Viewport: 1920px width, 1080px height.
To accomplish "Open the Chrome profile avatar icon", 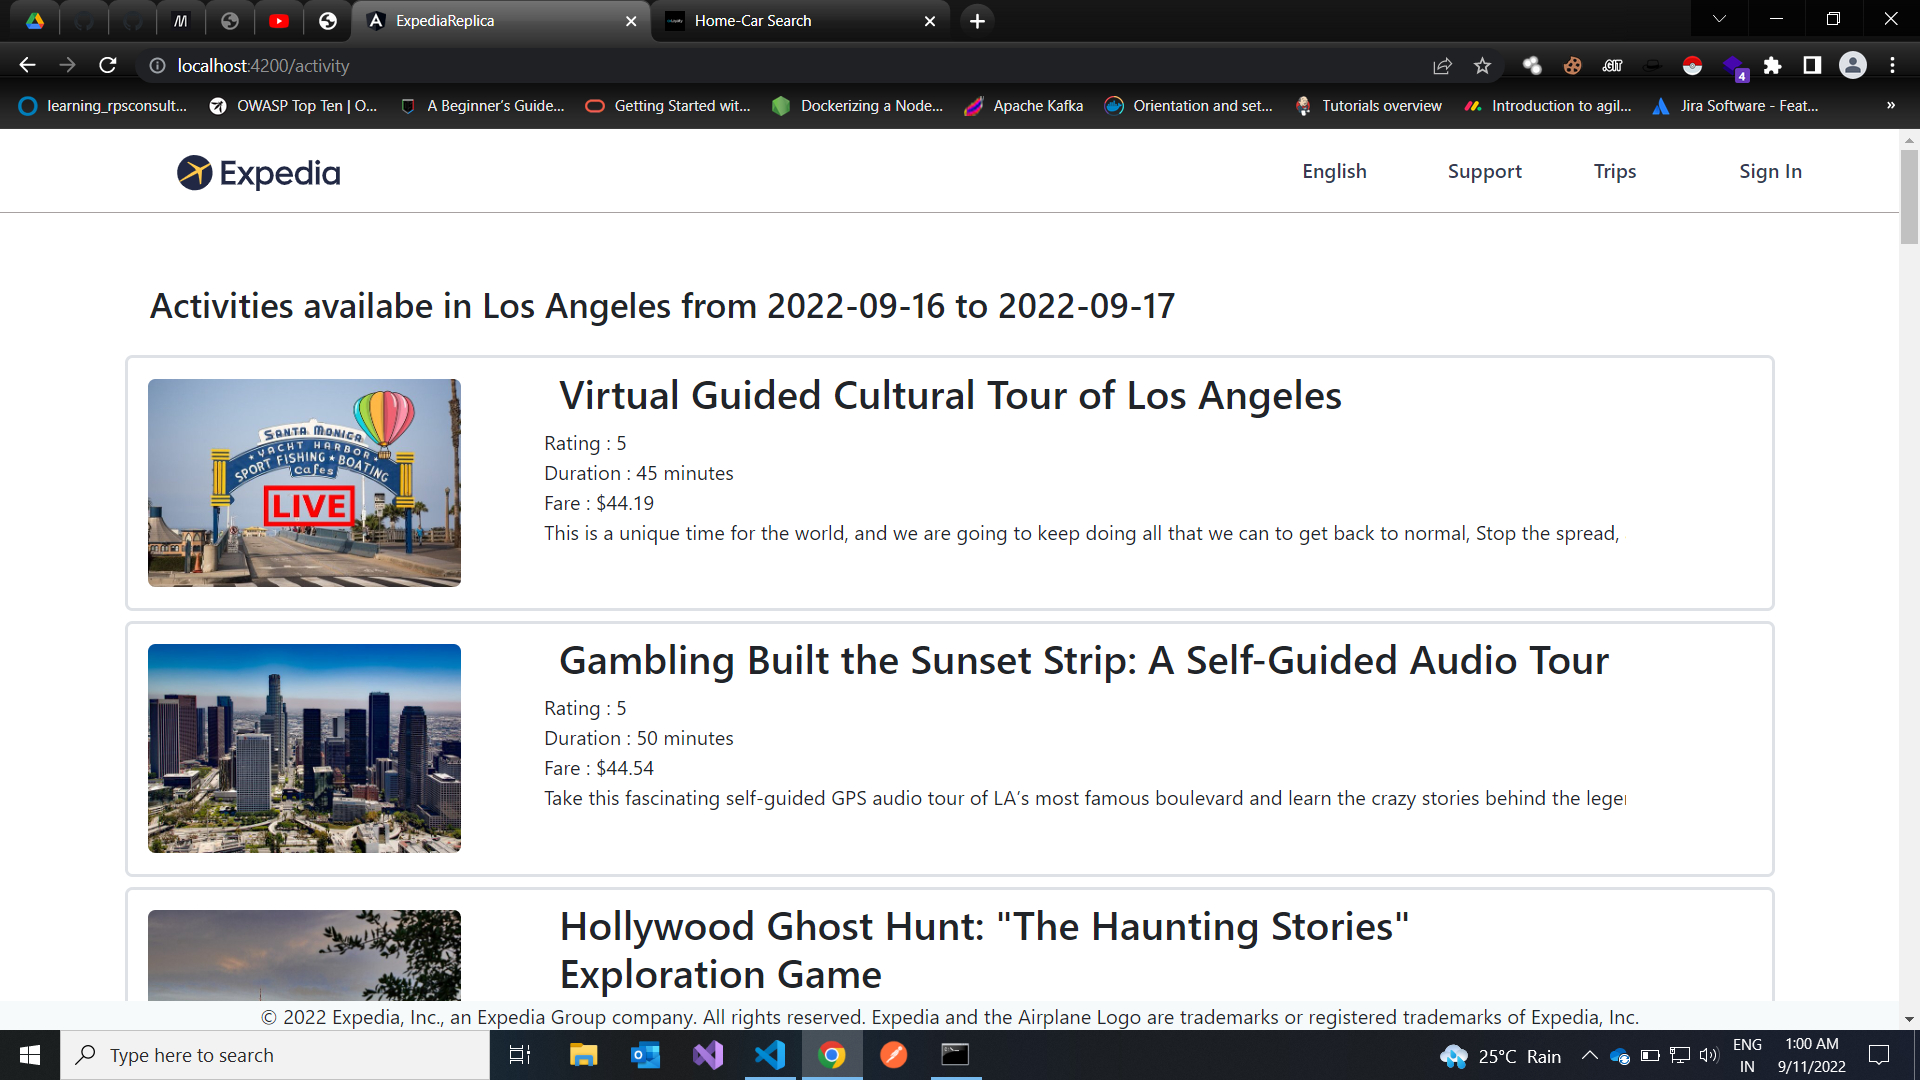I will coord(1852,66).
